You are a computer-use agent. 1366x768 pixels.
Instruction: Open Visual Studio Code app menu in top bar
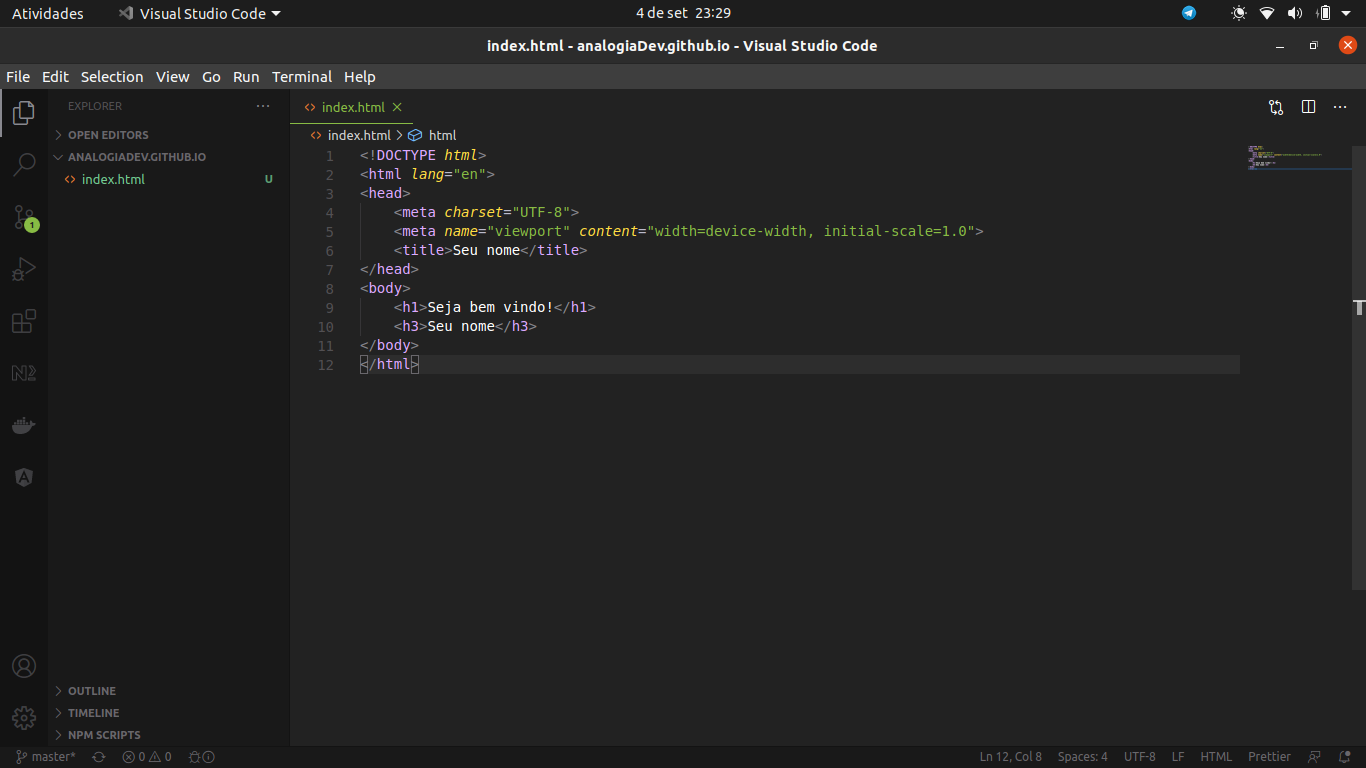point(199,13)
